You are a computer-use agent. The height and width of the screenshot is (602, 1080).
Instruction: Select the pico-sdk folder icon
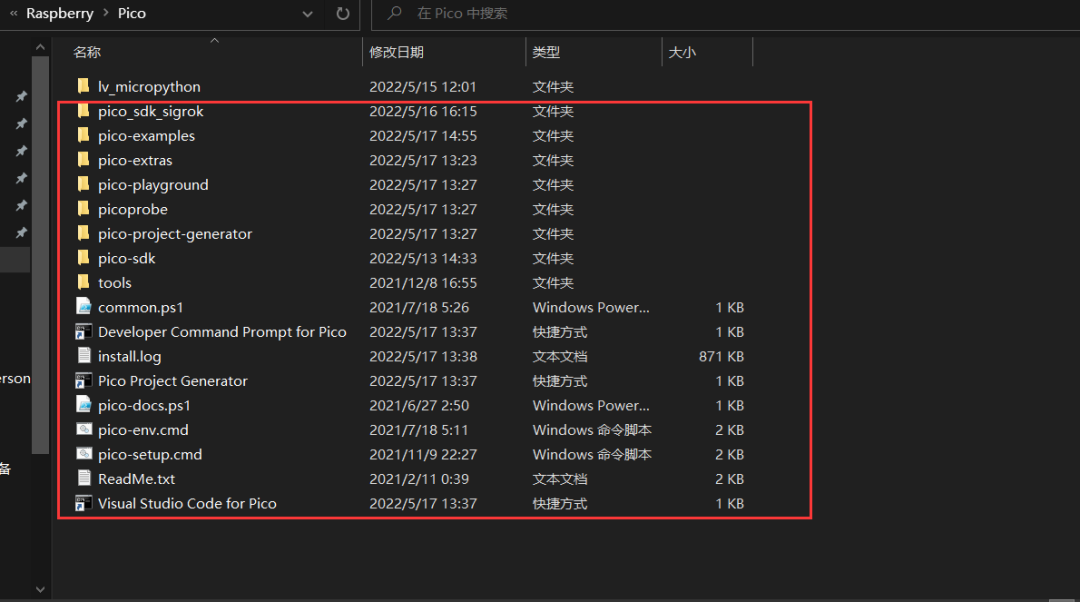tap(83, 258)
